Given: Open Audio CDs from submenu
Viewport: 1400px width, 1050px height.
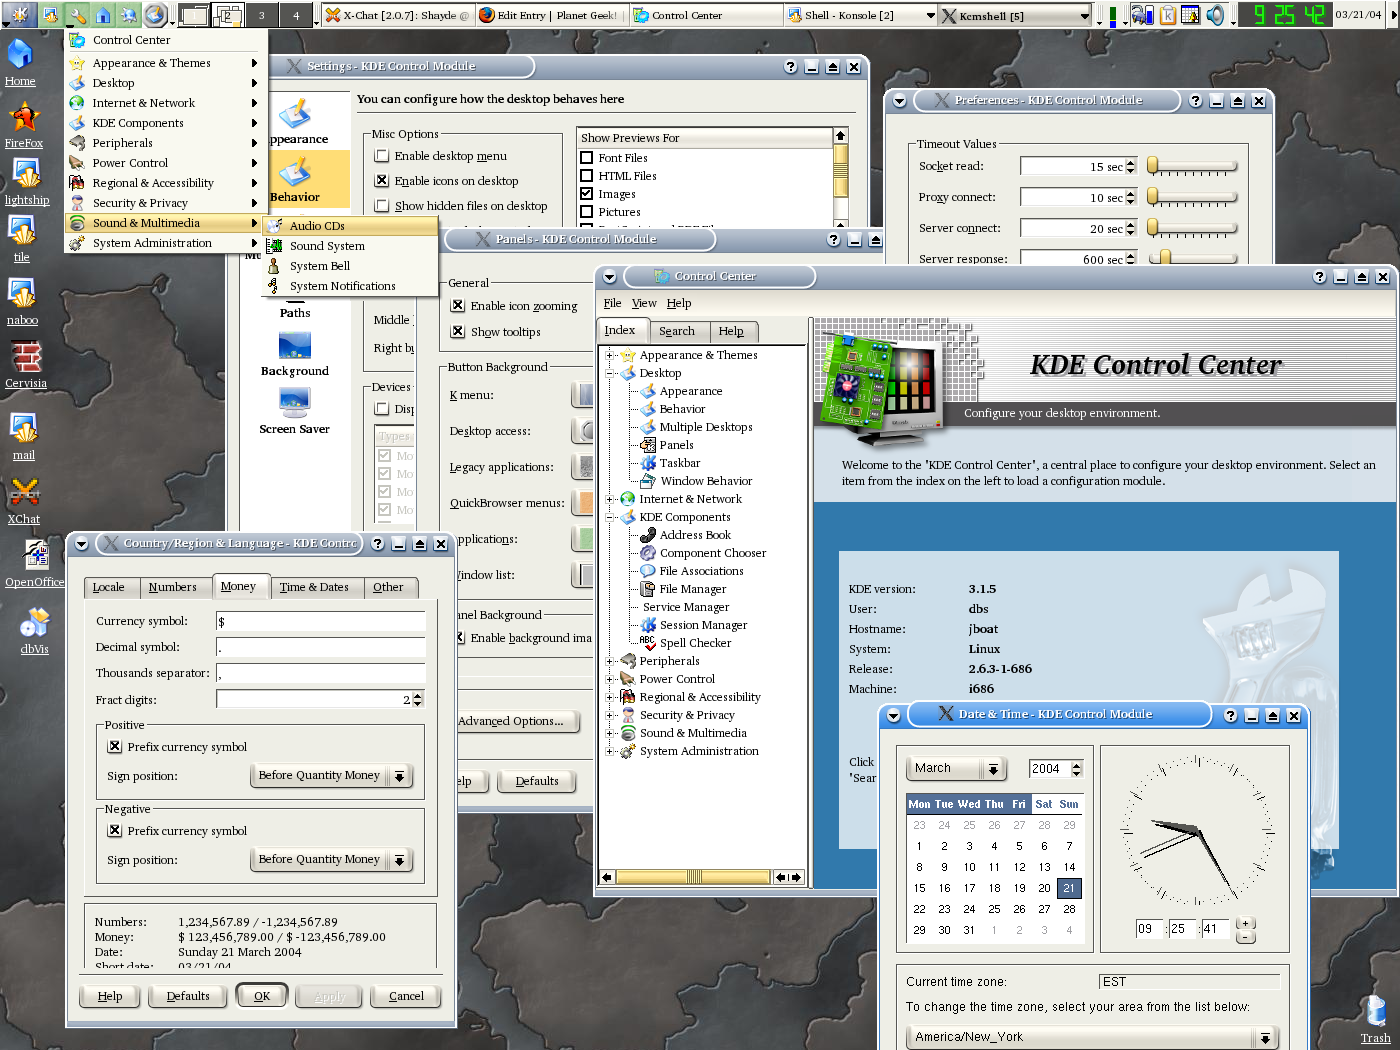Looking at the screenshot, I should tap(351, 226).
